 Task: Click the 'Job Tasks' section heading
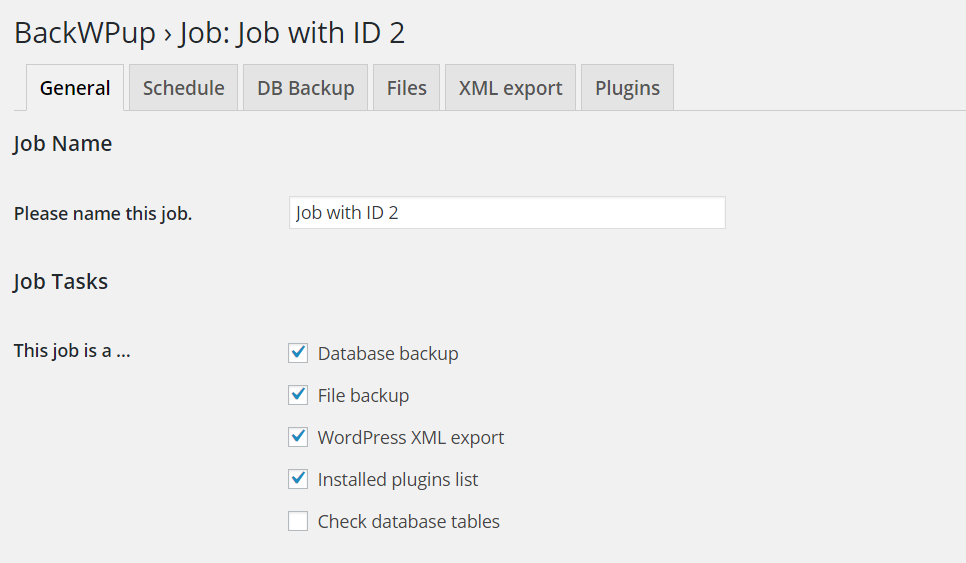pos(60,282)
